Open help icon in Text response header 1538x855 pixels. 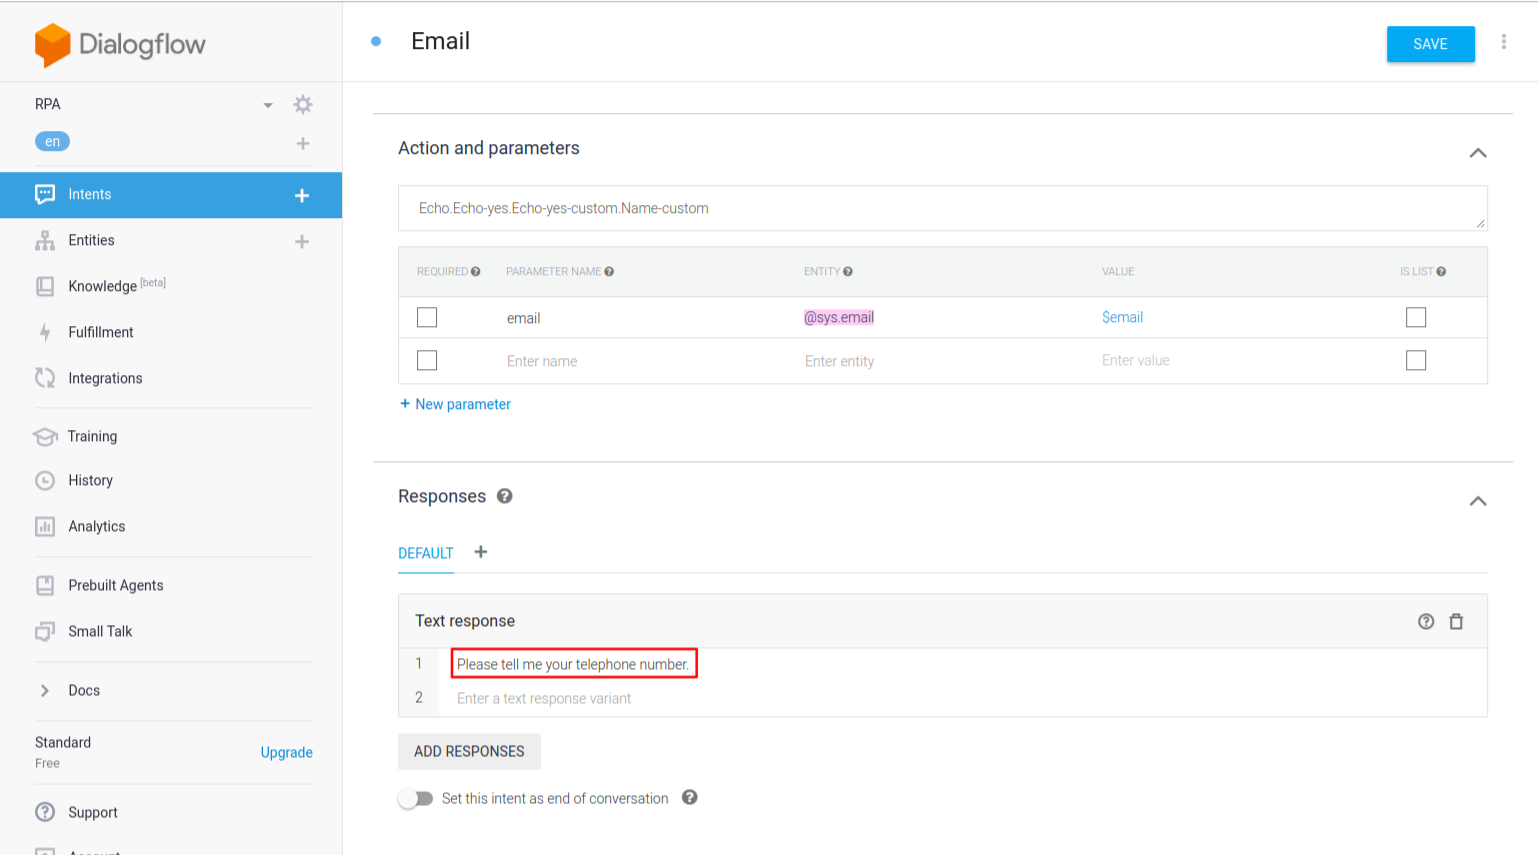click(1426, 622)
